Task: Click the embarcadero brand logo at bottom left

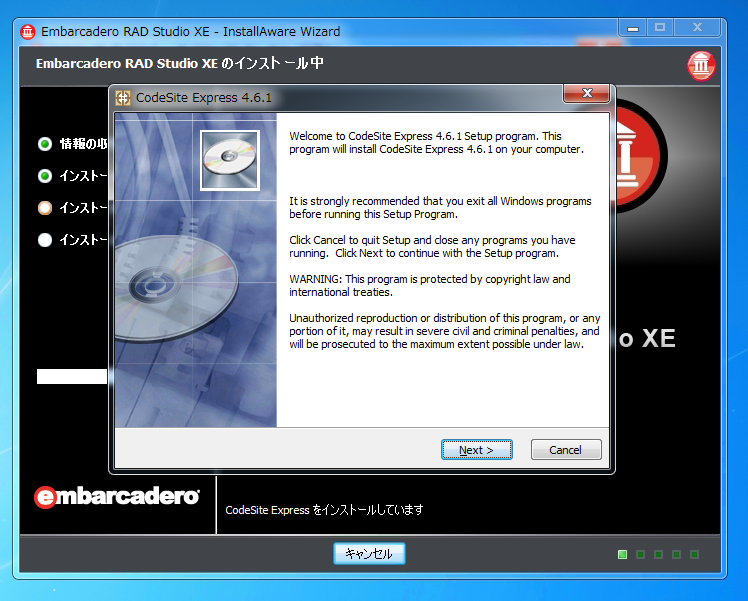Action: (117, 497)
